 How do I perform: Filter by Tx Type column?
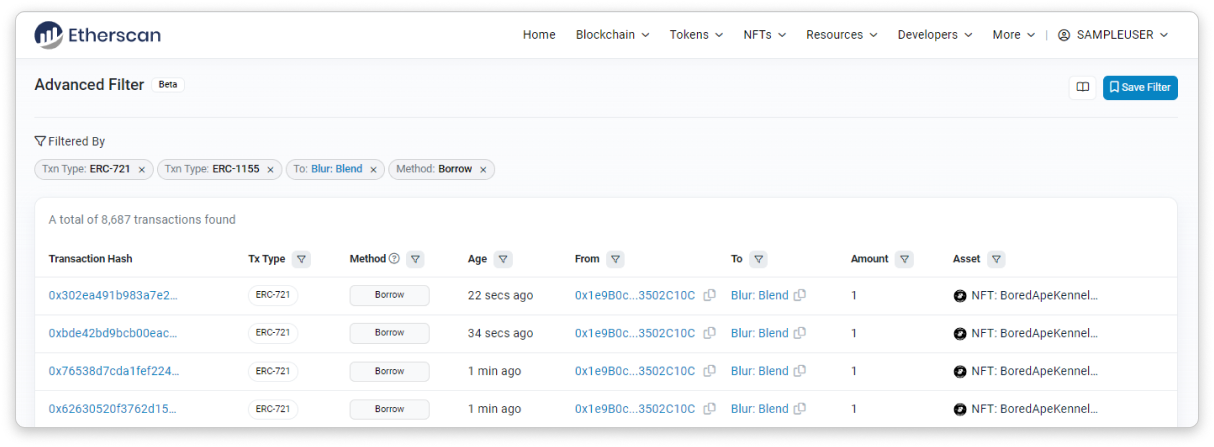click(302, 259)
